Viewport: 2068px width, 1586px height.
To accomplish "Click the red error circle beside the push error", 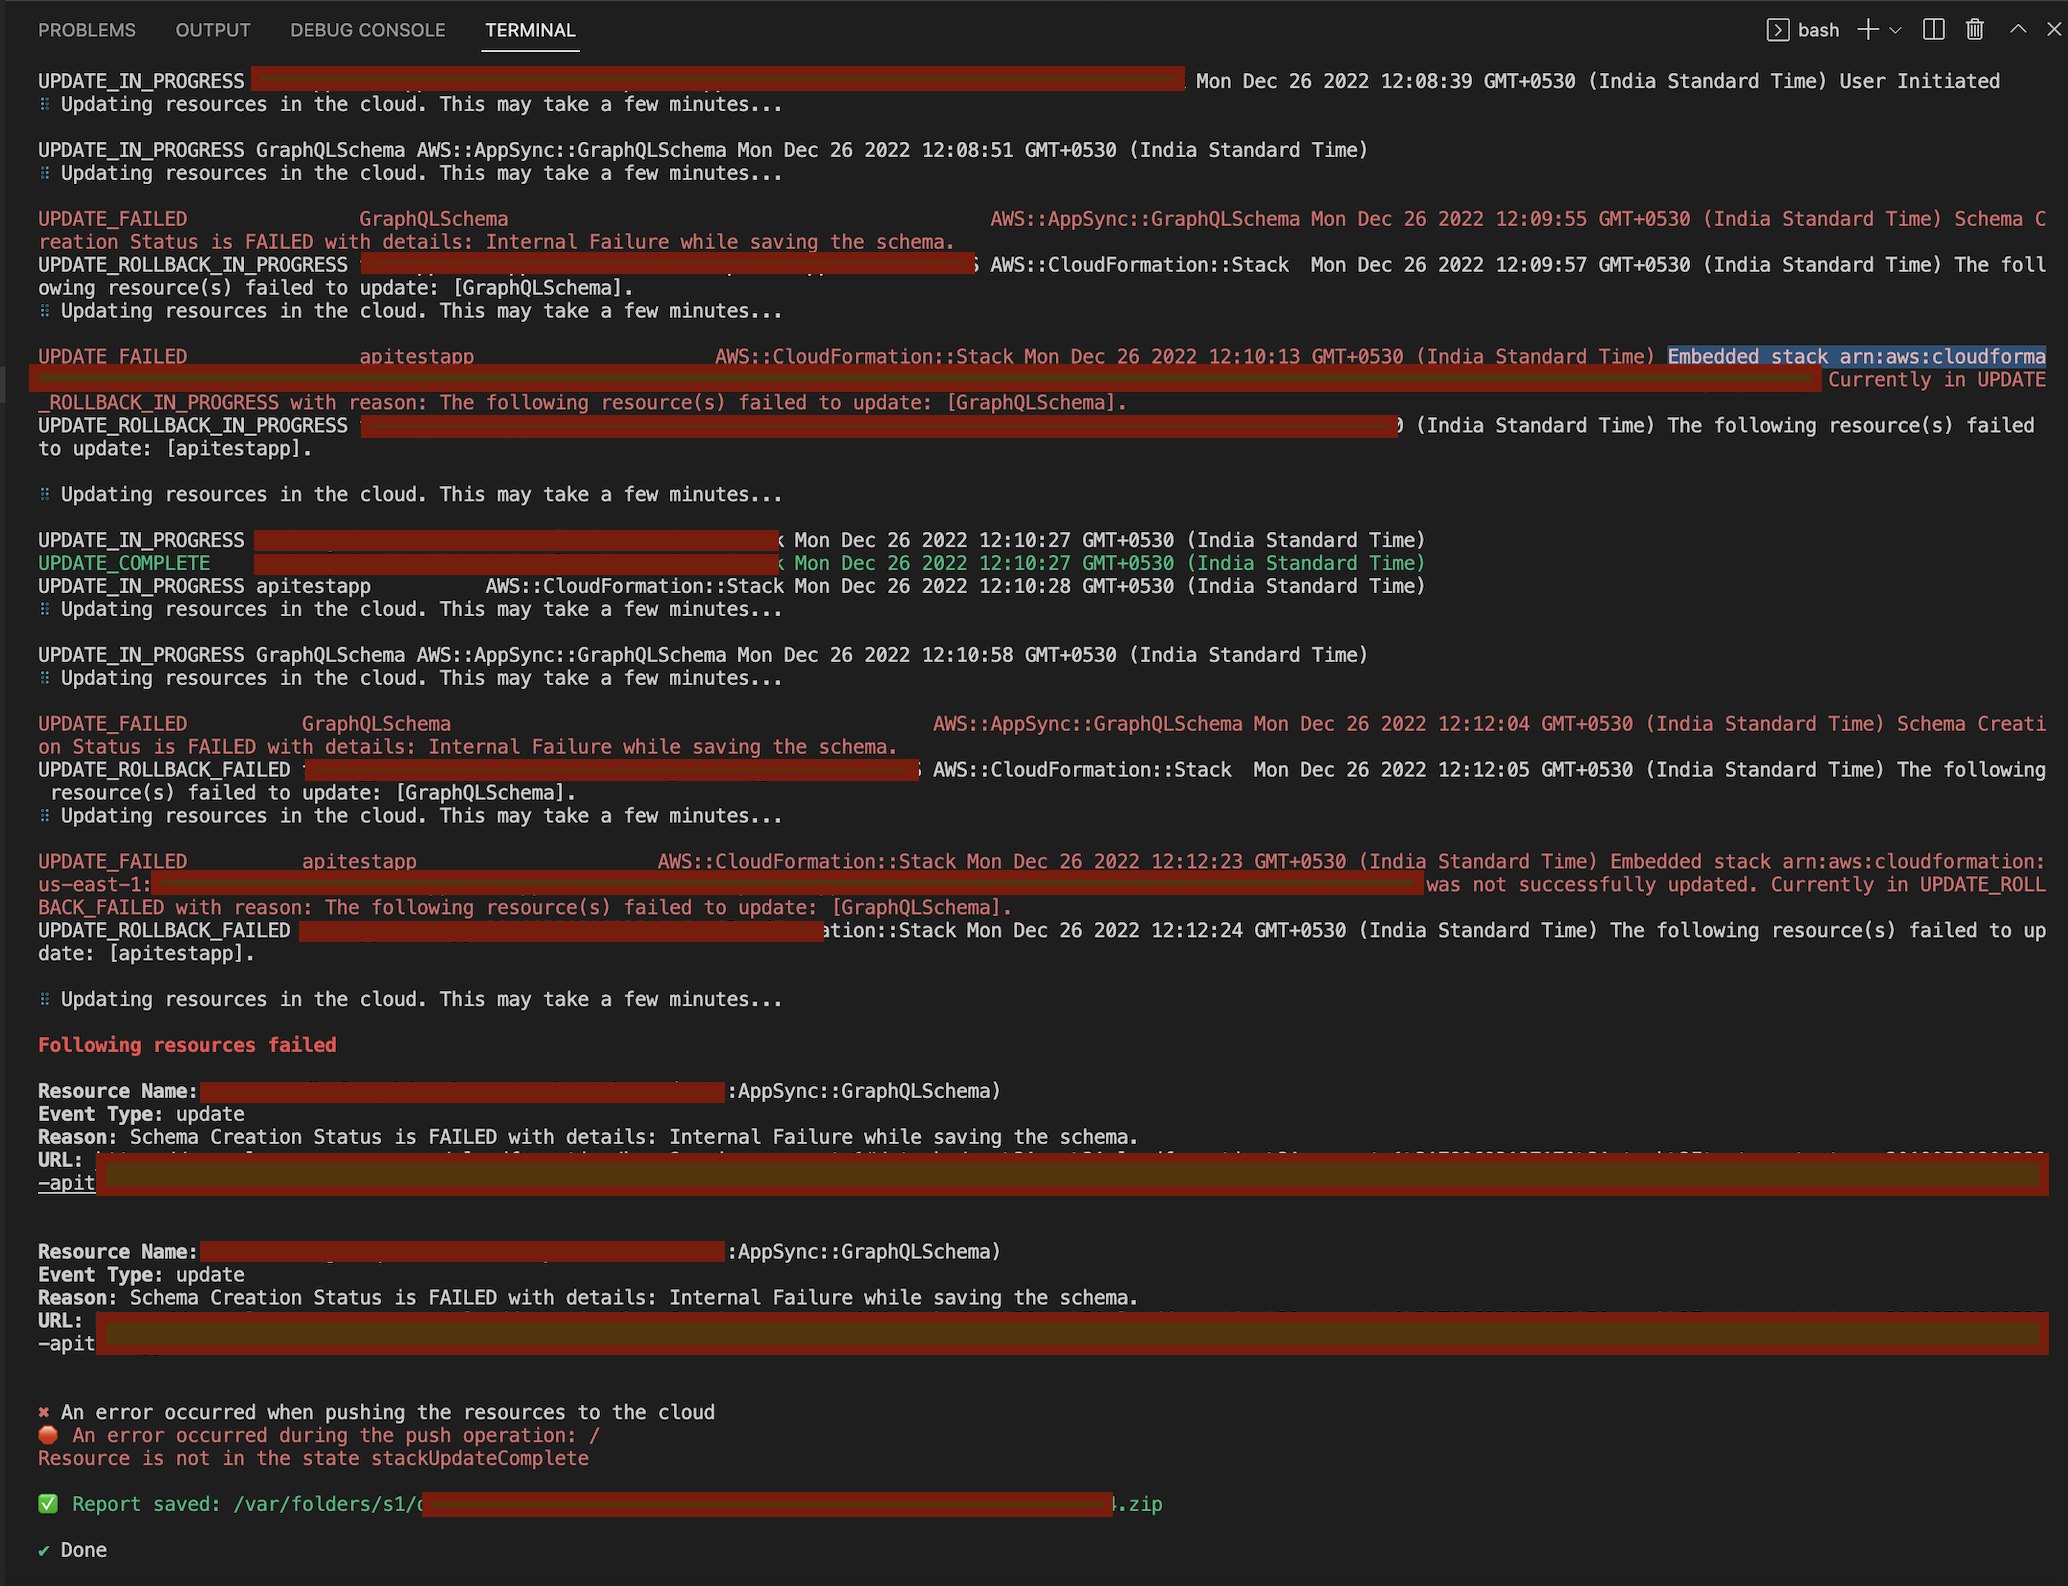I will click(47, 1435).
